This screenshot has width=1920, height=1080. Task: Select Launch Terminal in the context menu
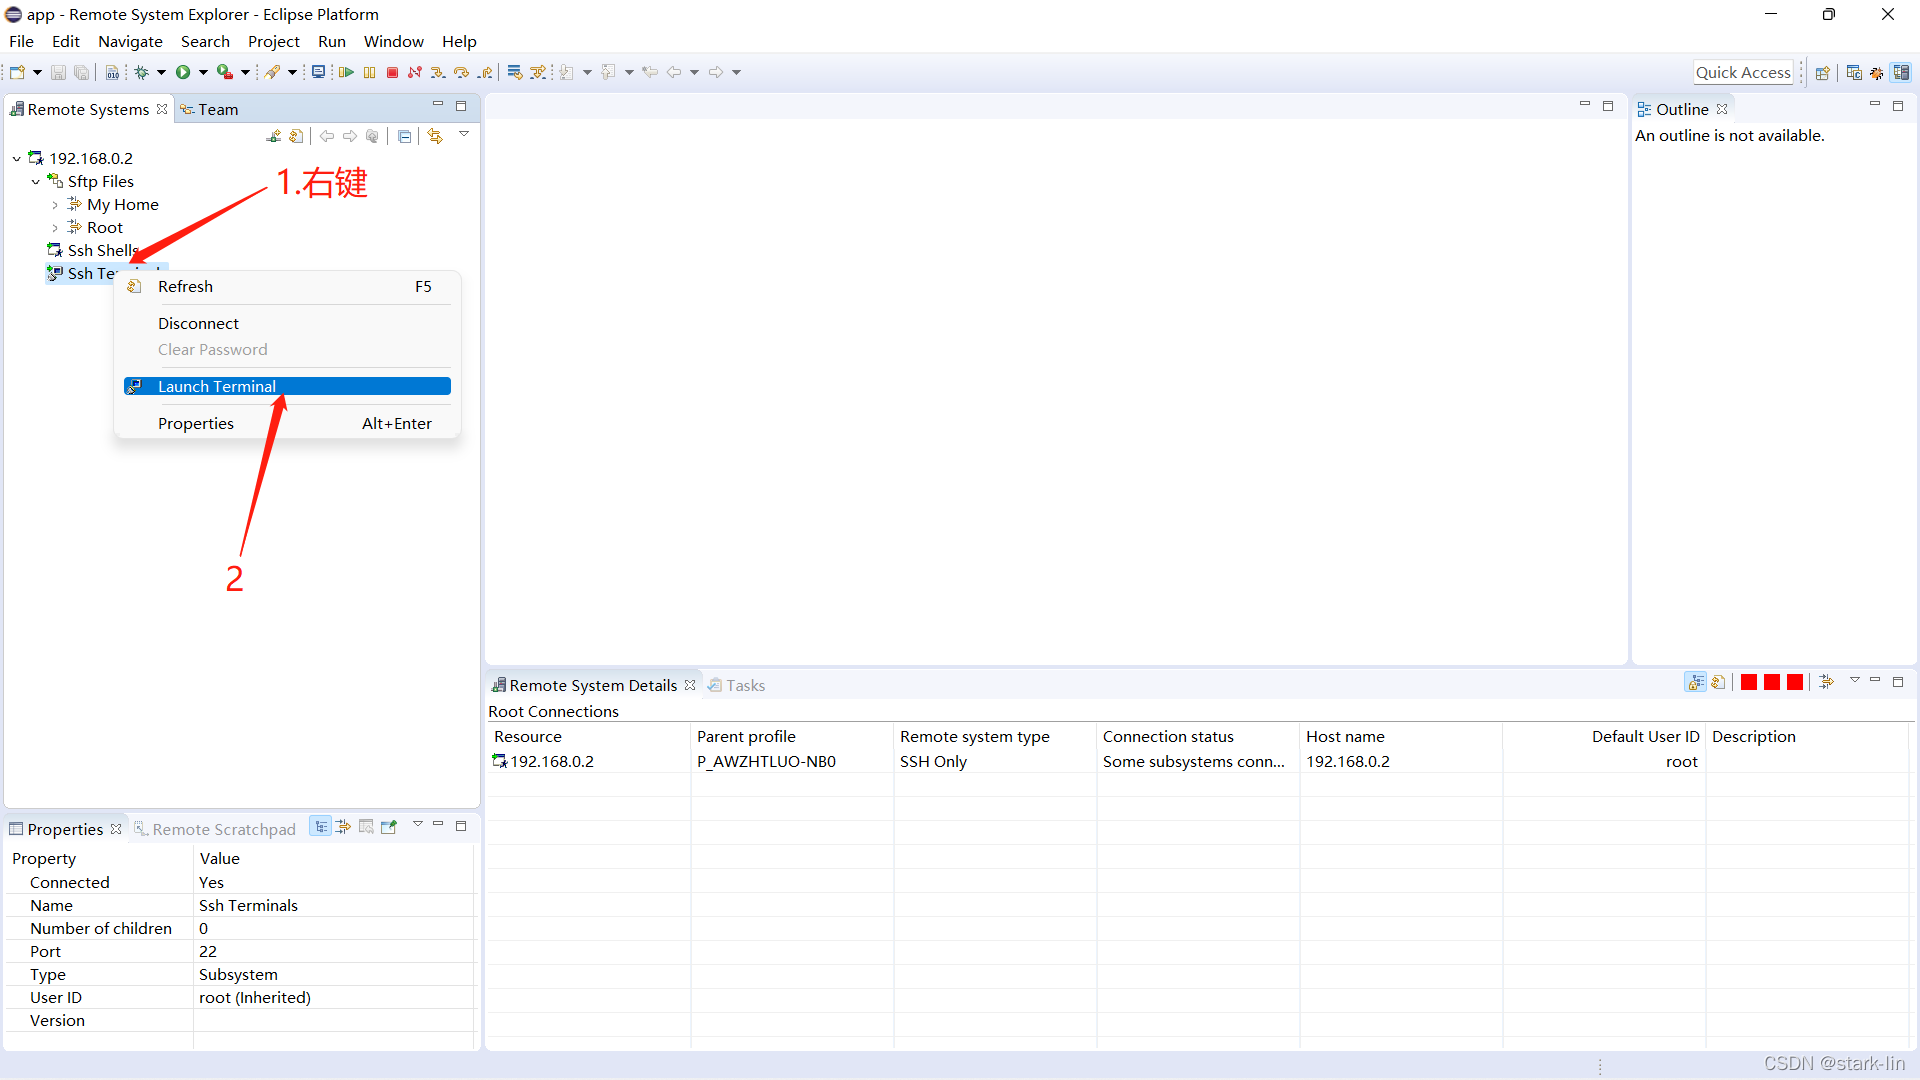[x=287, y=386]
